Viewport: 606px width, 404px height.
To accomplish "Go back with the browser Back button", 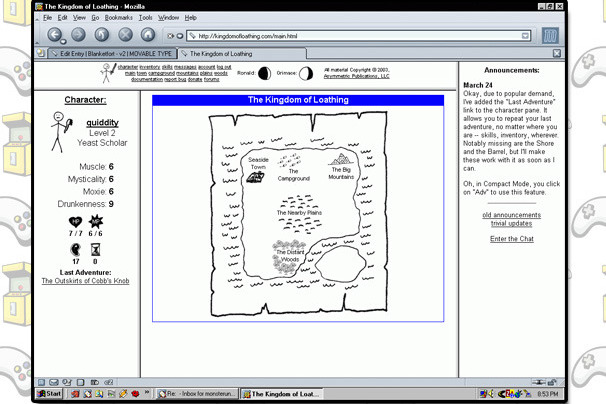I will point(54,35).
